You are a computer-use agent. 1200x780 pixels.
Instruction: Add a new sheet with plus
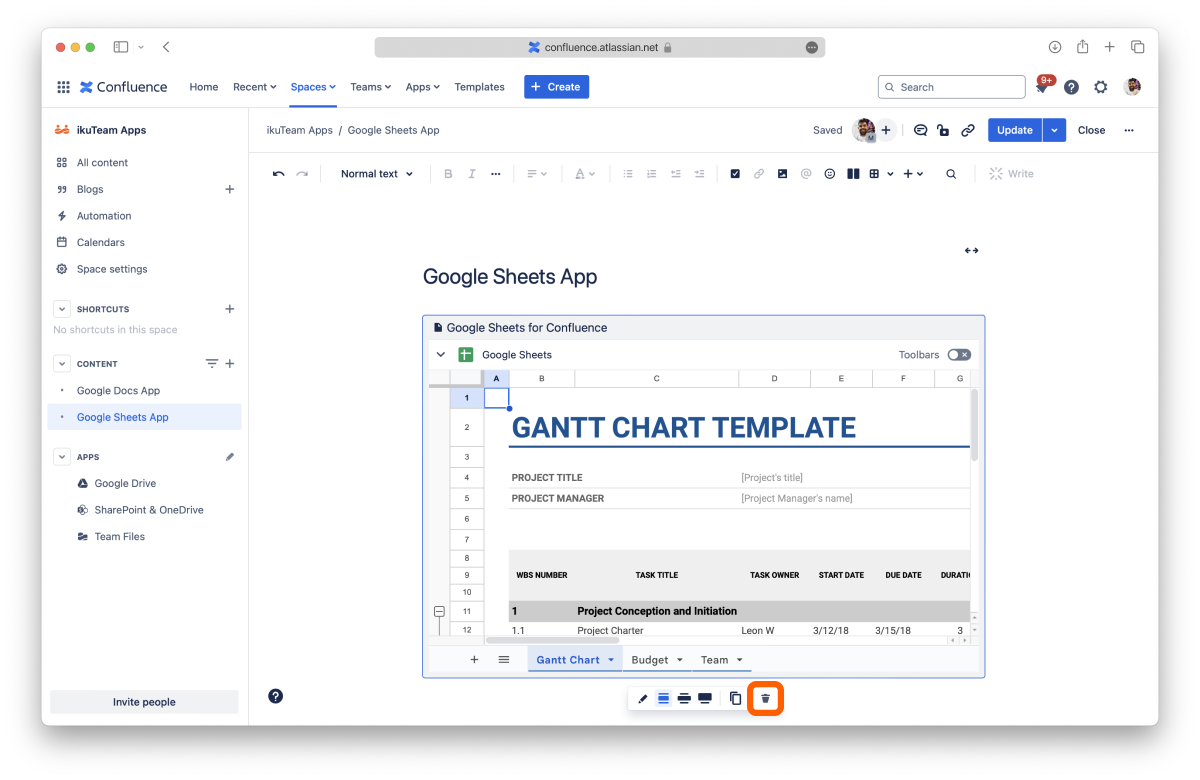click(x=474, y=660)
